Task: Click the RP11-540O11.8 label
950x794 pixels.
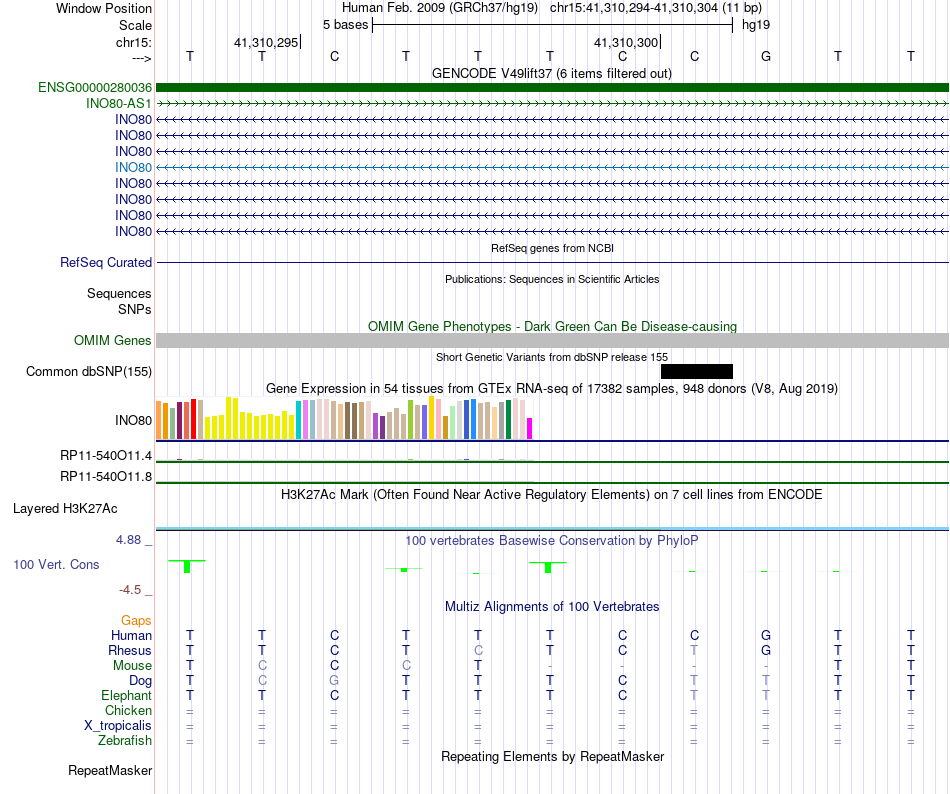Action: [106, 477]
